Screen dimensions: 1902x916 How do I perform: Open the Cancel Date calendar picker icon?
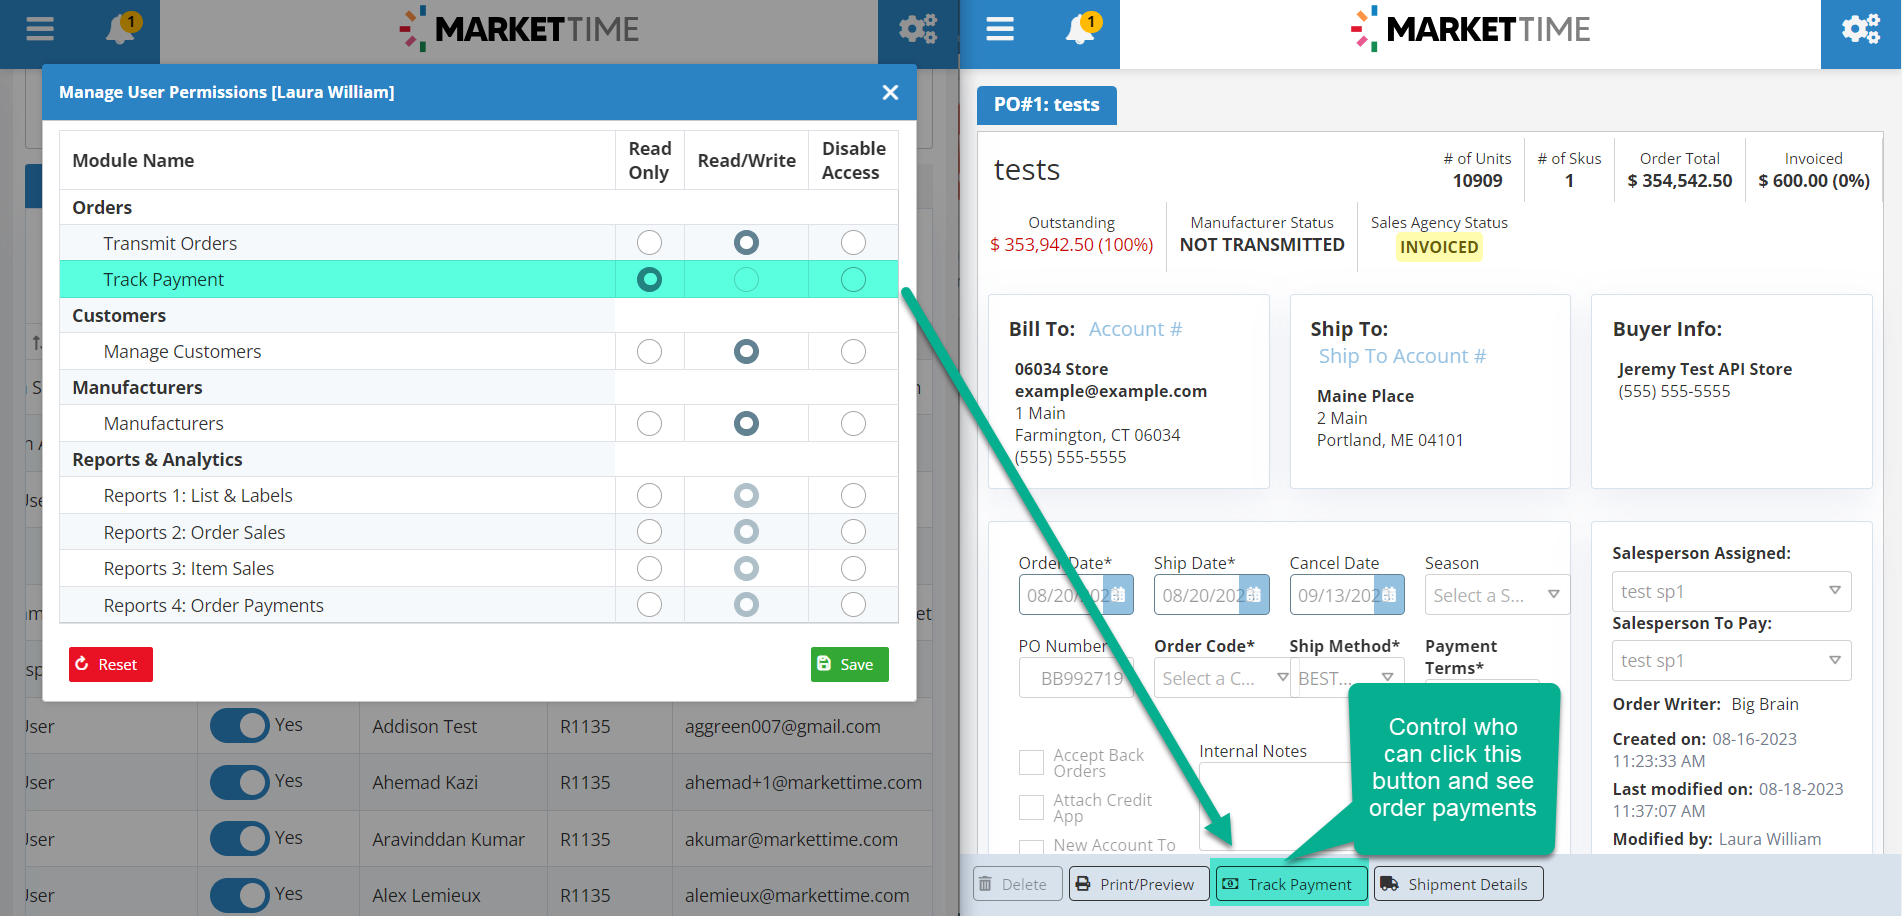1388,595
